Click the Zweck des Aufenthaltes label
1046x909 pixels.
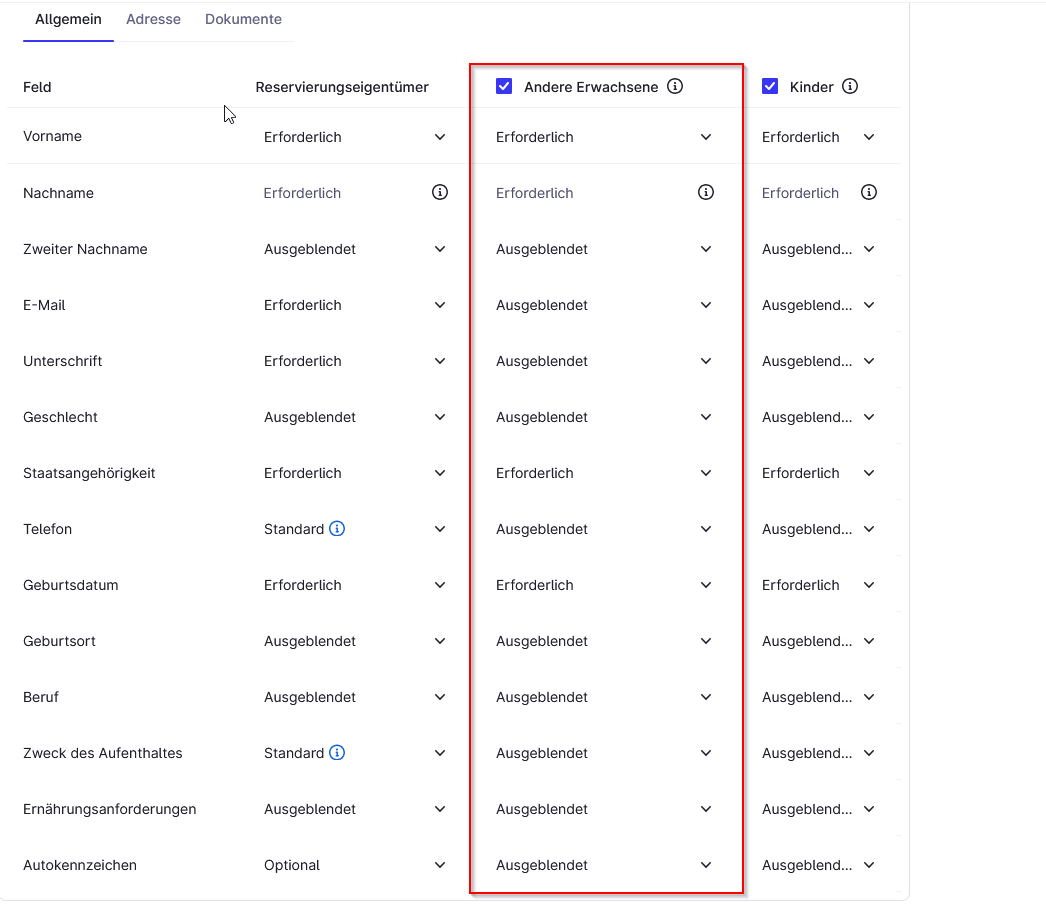103,754
